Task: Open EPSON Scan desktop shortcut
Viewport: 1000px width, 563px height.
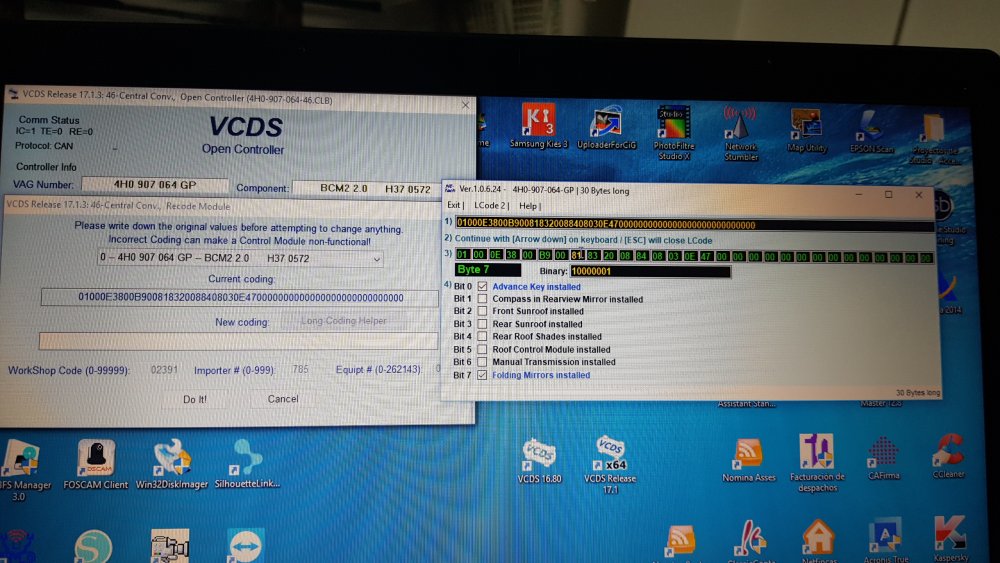Action: pos(872,131)
